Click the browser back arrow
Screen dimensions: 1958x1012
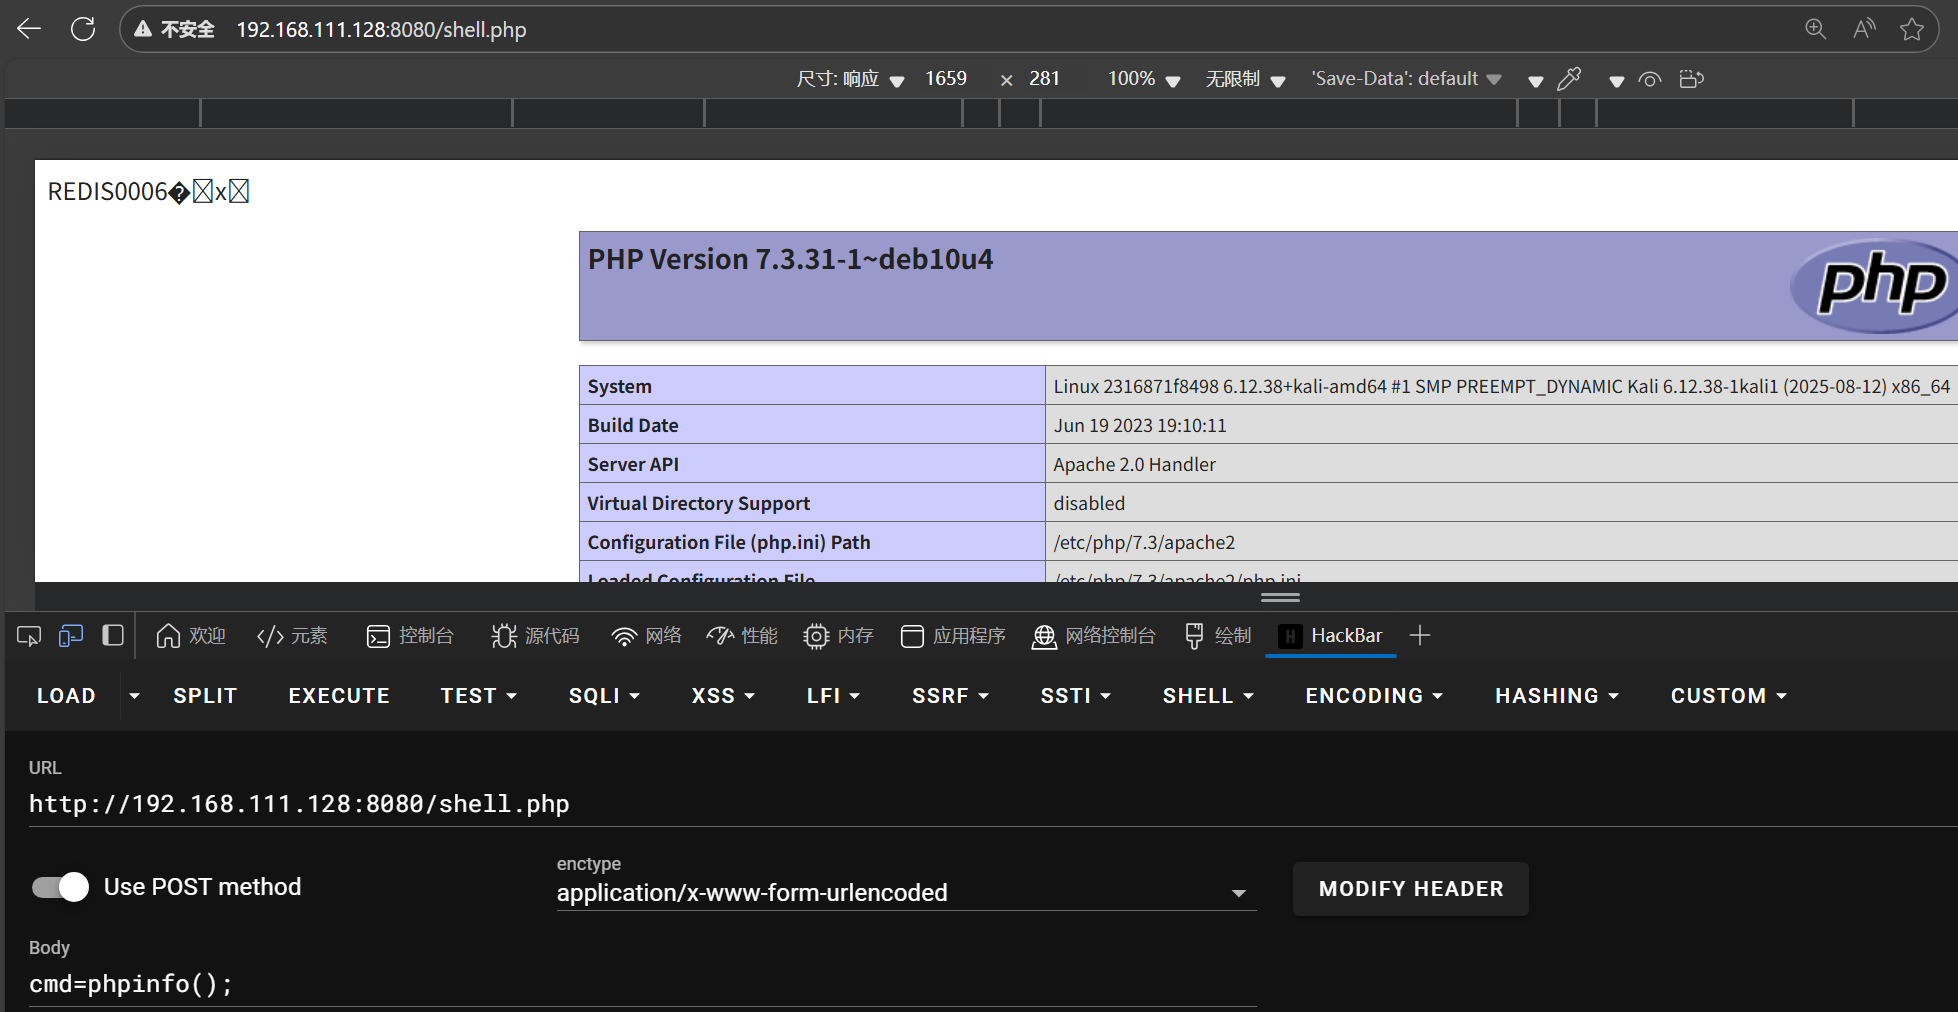29,29
